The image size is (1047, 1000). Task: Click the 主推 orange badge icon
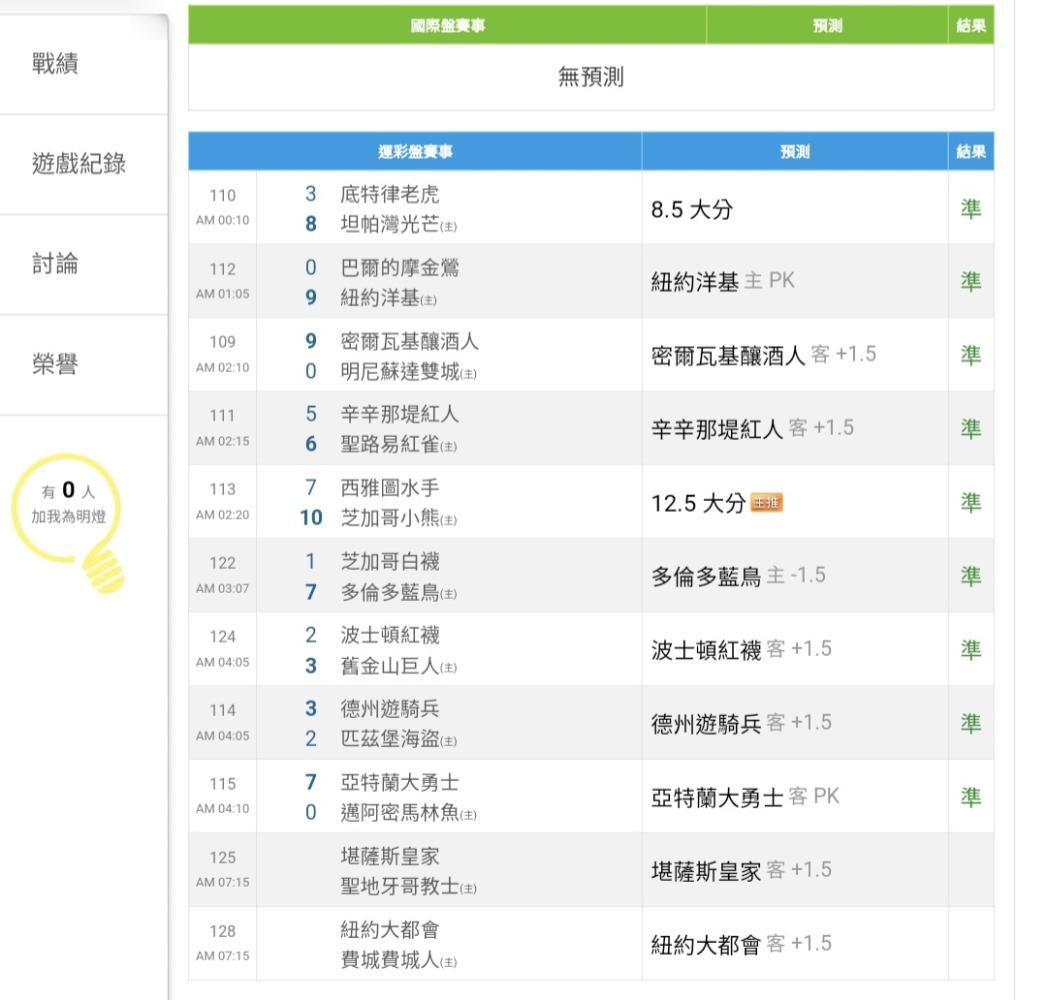pos(767,503)
